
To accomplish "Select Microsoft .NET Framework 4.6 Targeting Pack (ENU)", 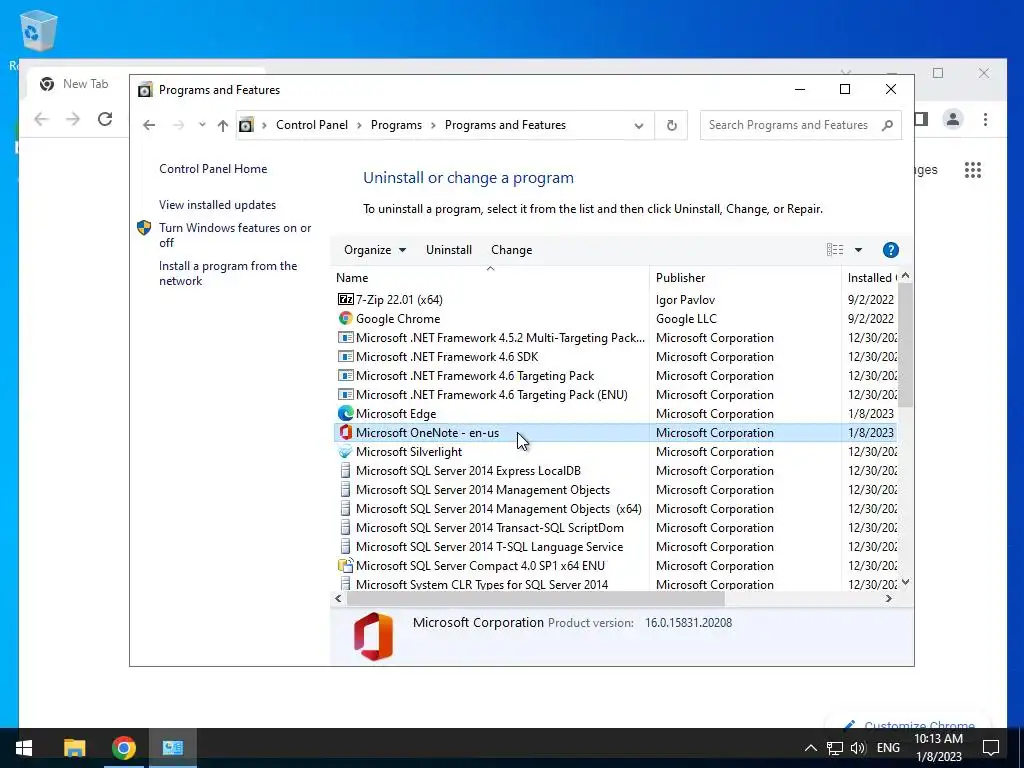I will [x=615, y=394].
